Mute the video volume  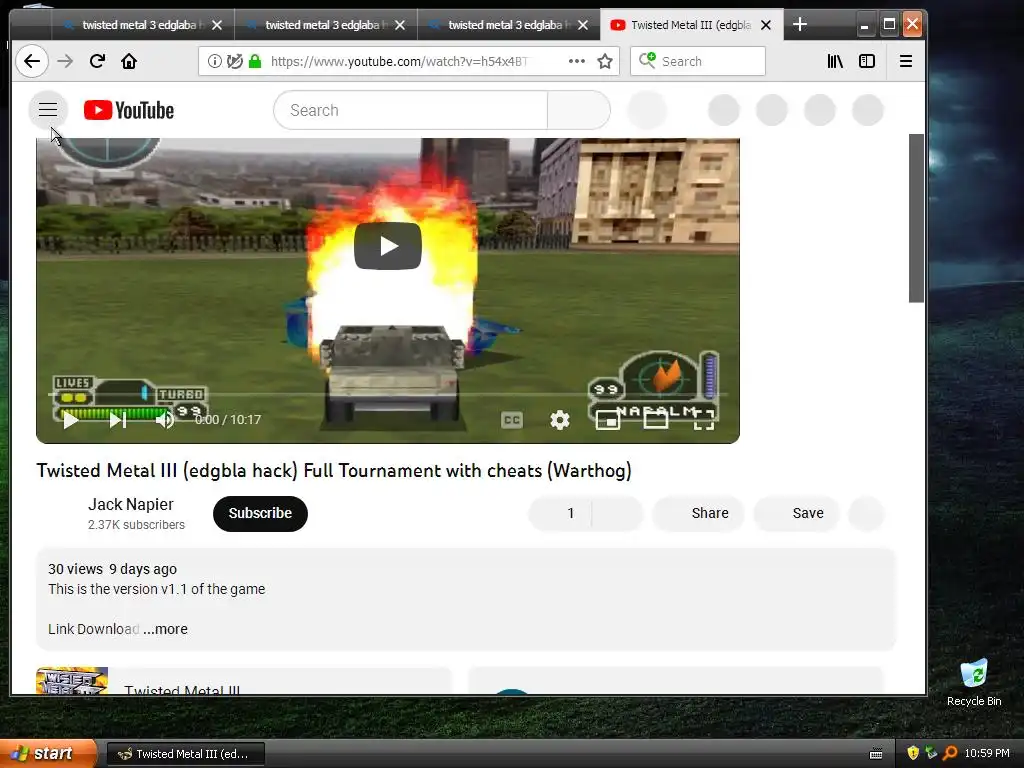click(165, 420)
